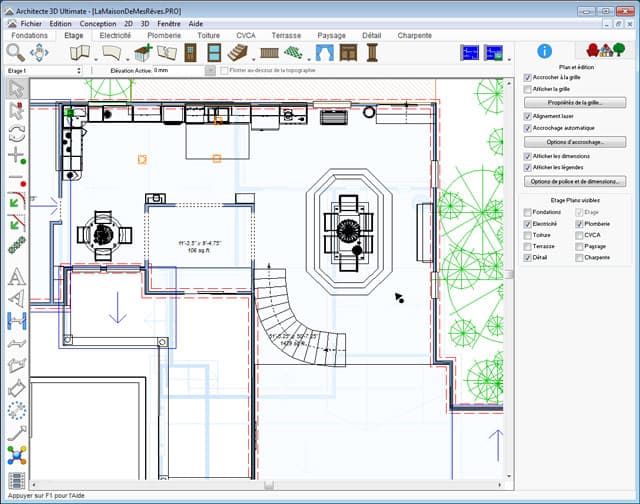Screen dimensions: 640x504
Task: Open the Etage 1 floor selector
Action: (x=44, y=71)
